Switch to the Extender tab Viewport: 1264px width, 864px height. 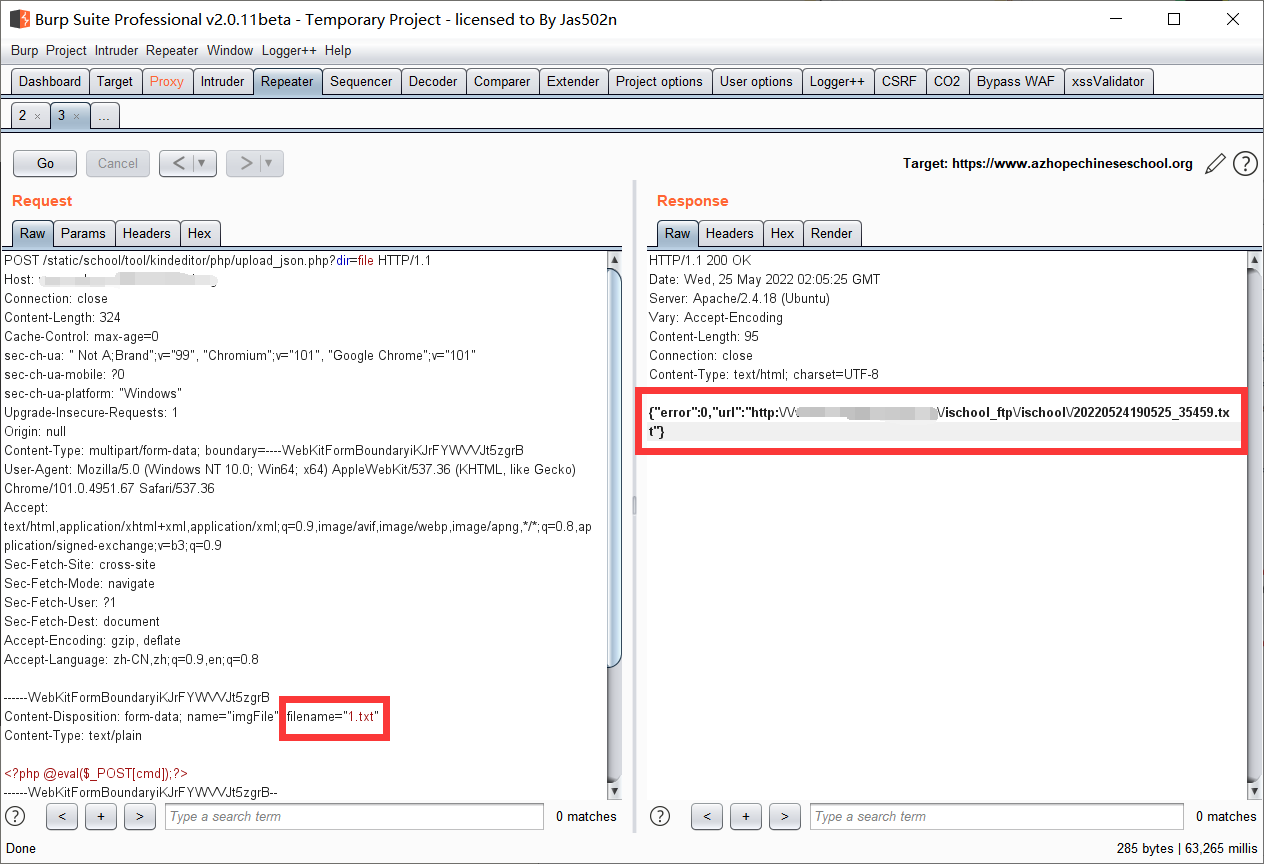tap(573, 82)
